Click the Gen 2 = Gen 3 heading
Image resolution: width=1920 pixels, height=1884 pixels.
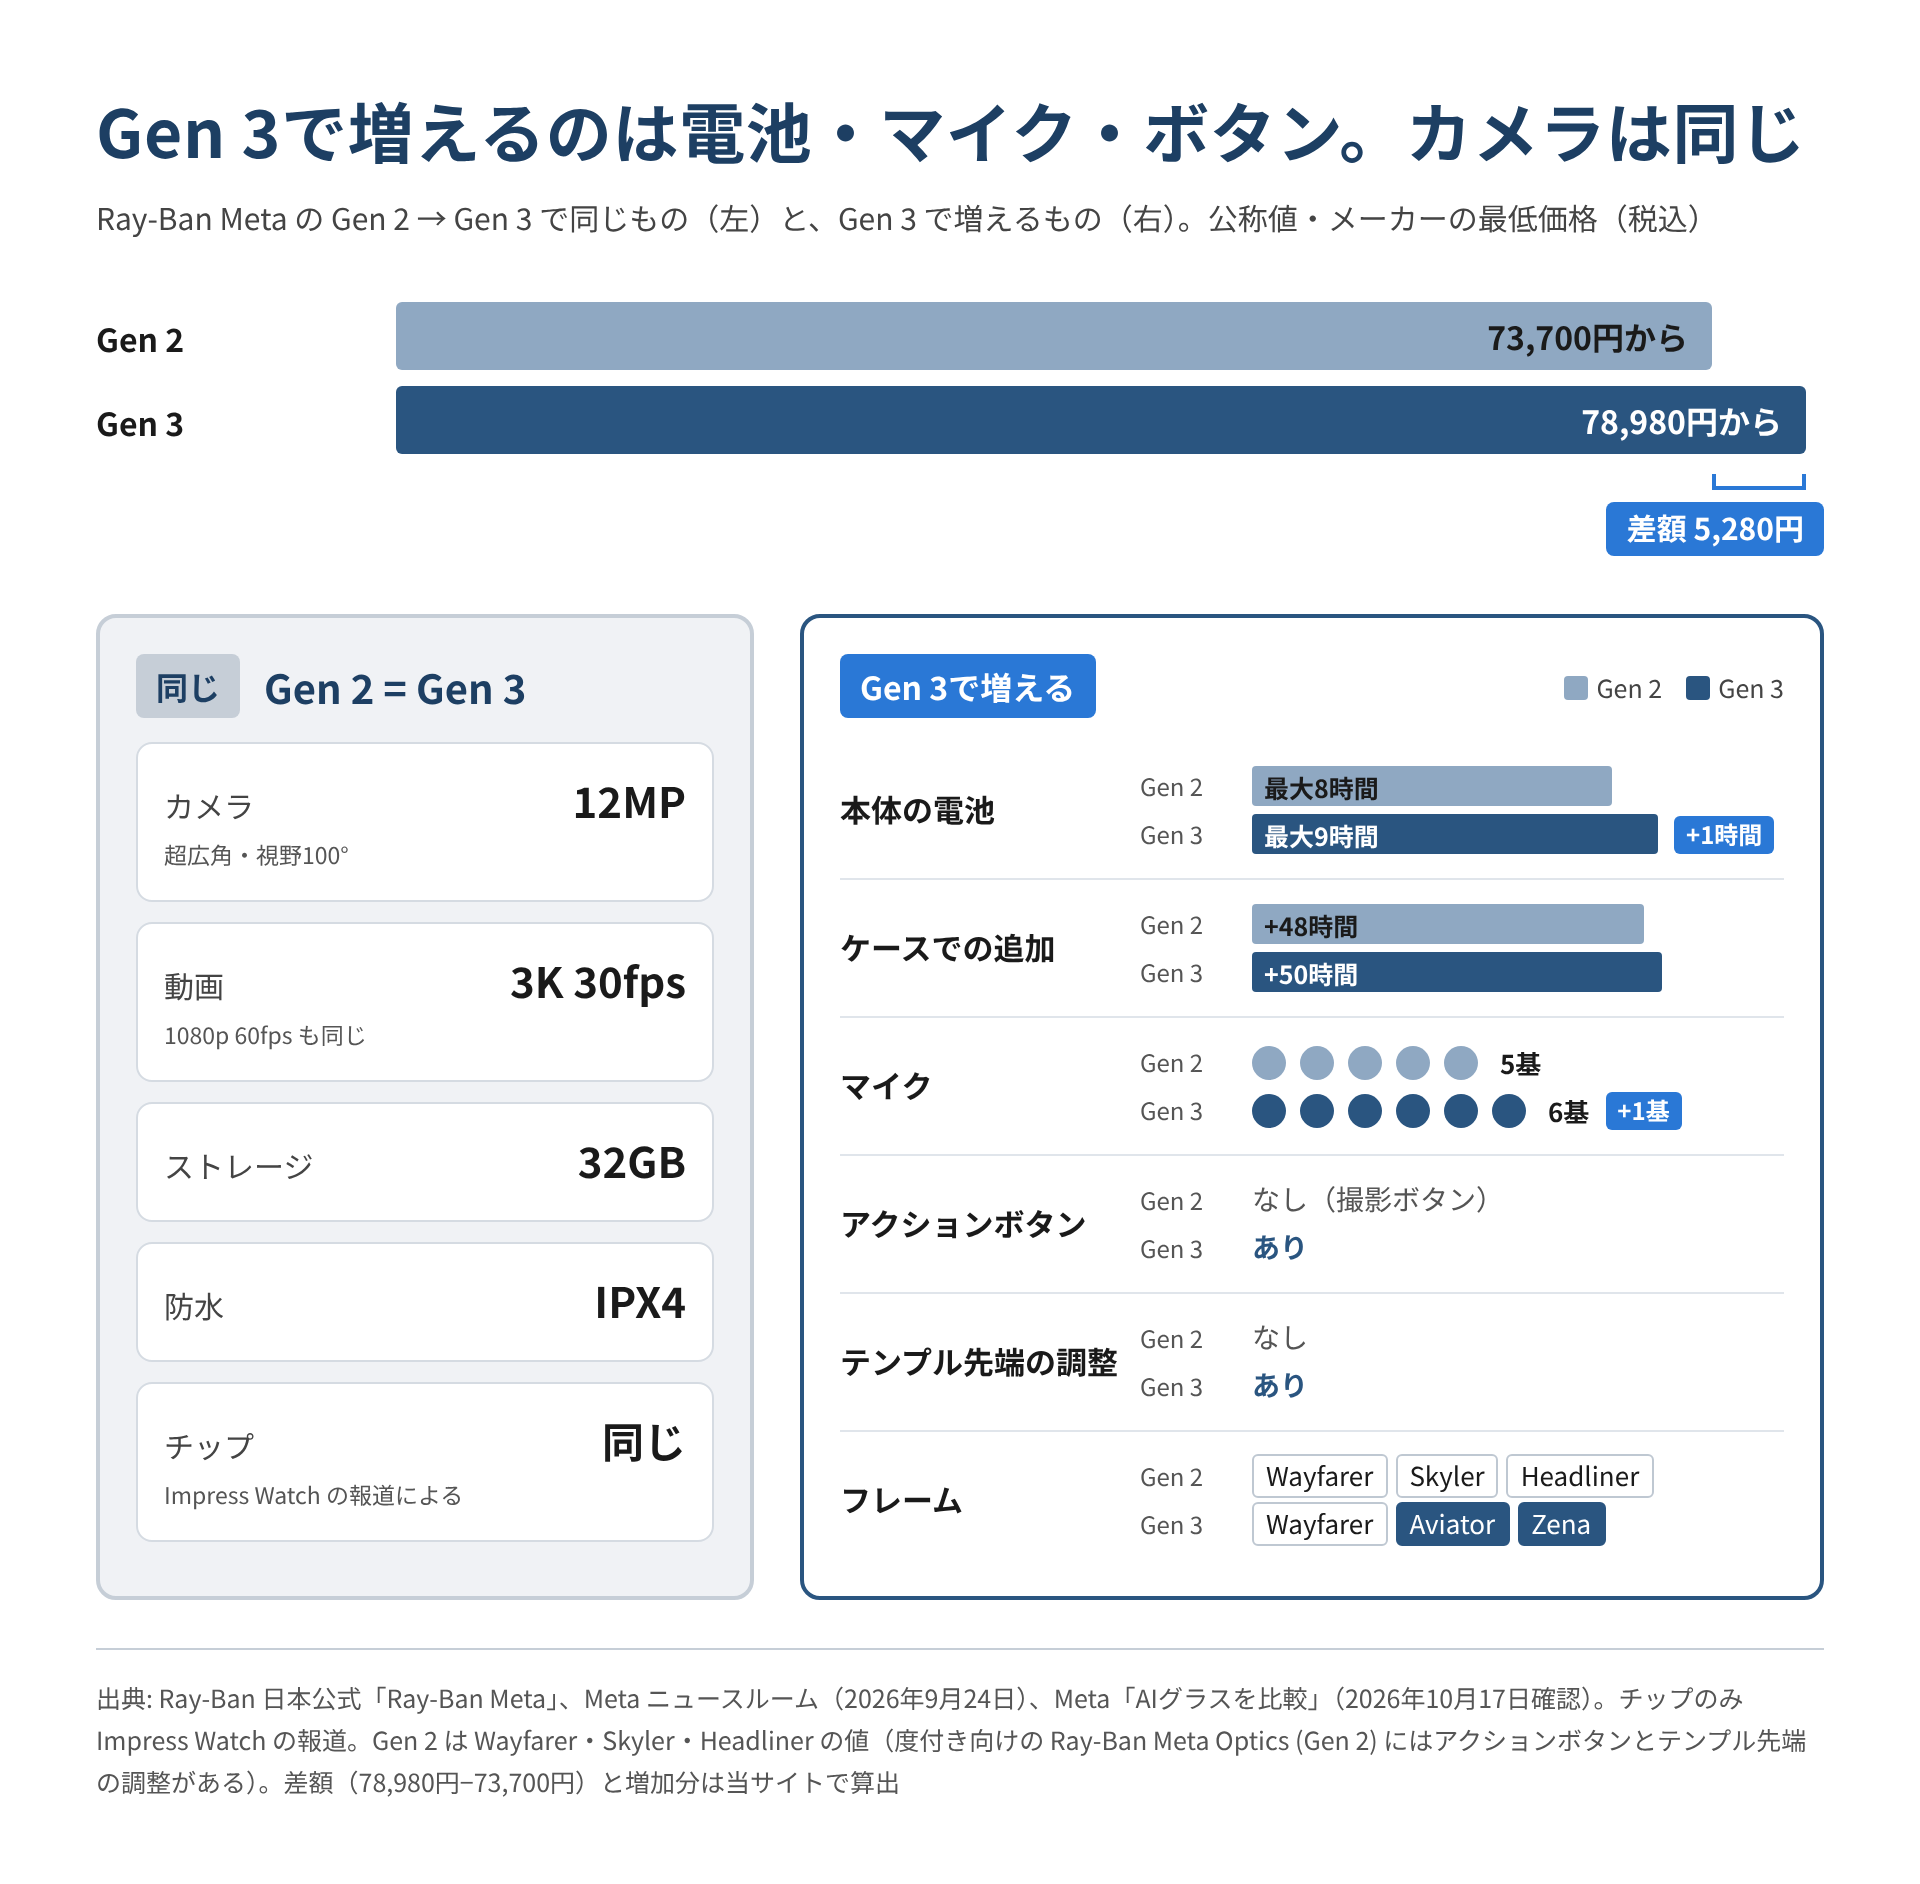point(394,688)
